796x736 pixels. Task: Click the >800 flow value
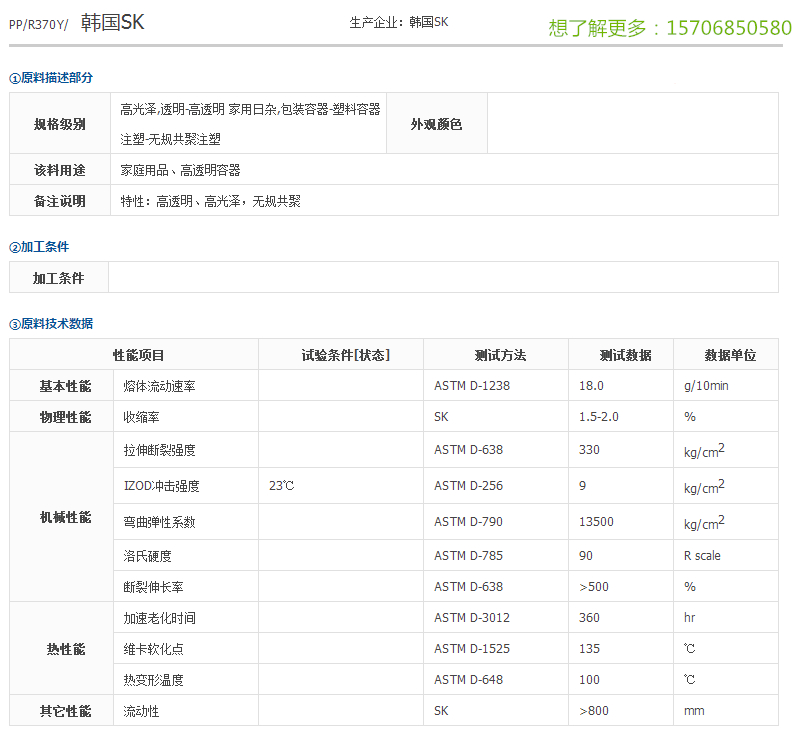coord(594,711)
